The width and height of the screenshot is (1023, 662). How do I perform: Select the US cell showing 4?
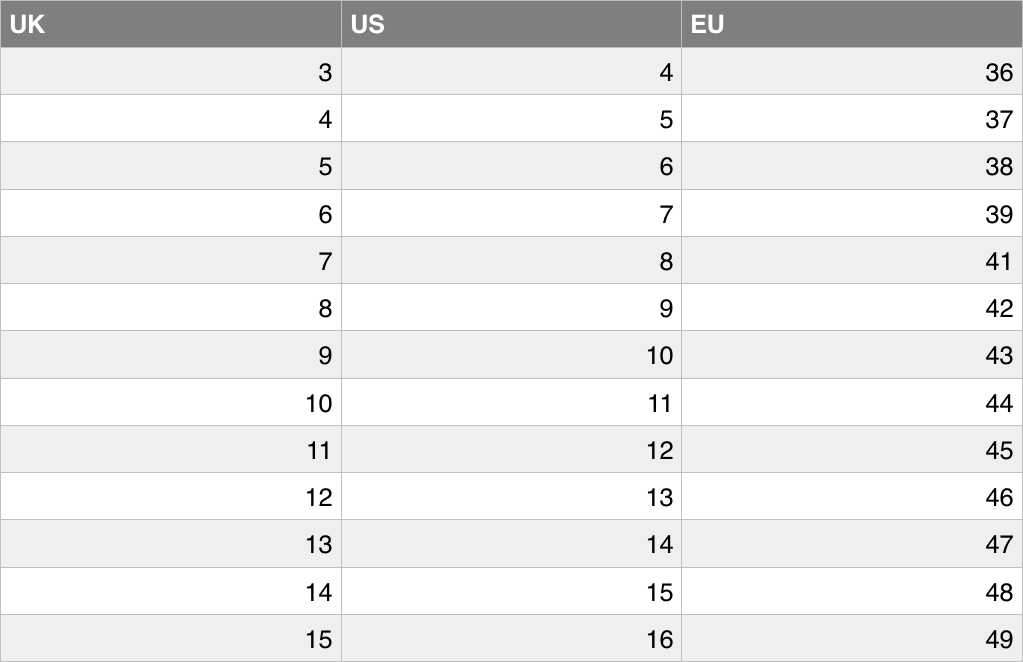pos(511,72)
